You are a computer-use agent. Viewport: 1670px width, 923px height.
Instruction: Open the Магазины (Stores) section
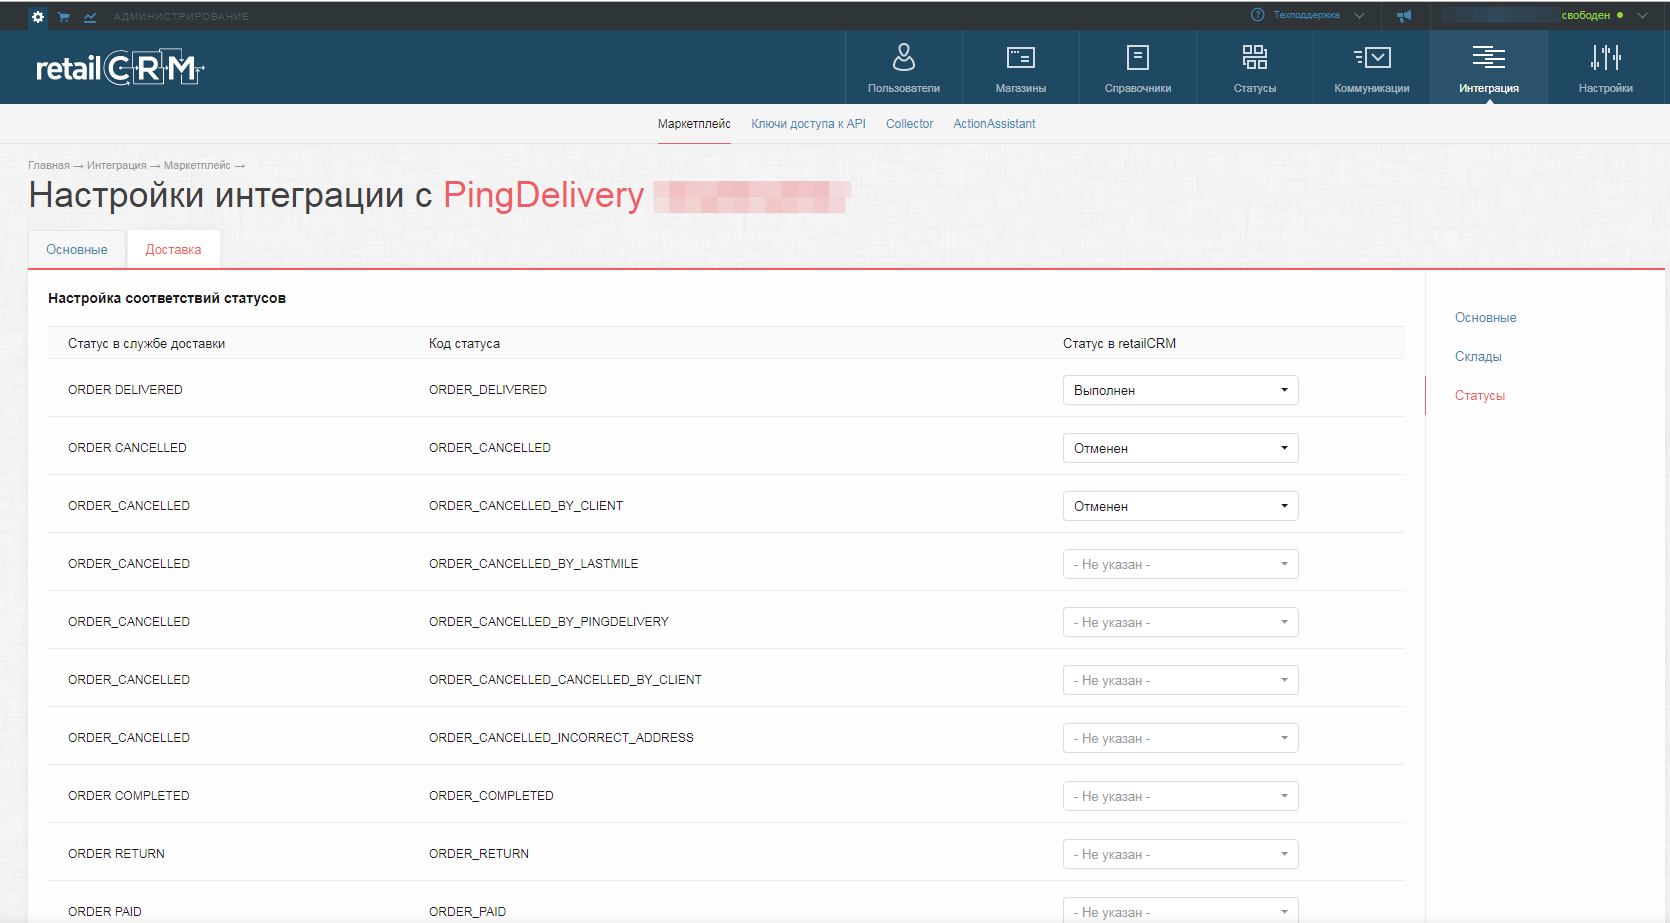coord(1020,67)
